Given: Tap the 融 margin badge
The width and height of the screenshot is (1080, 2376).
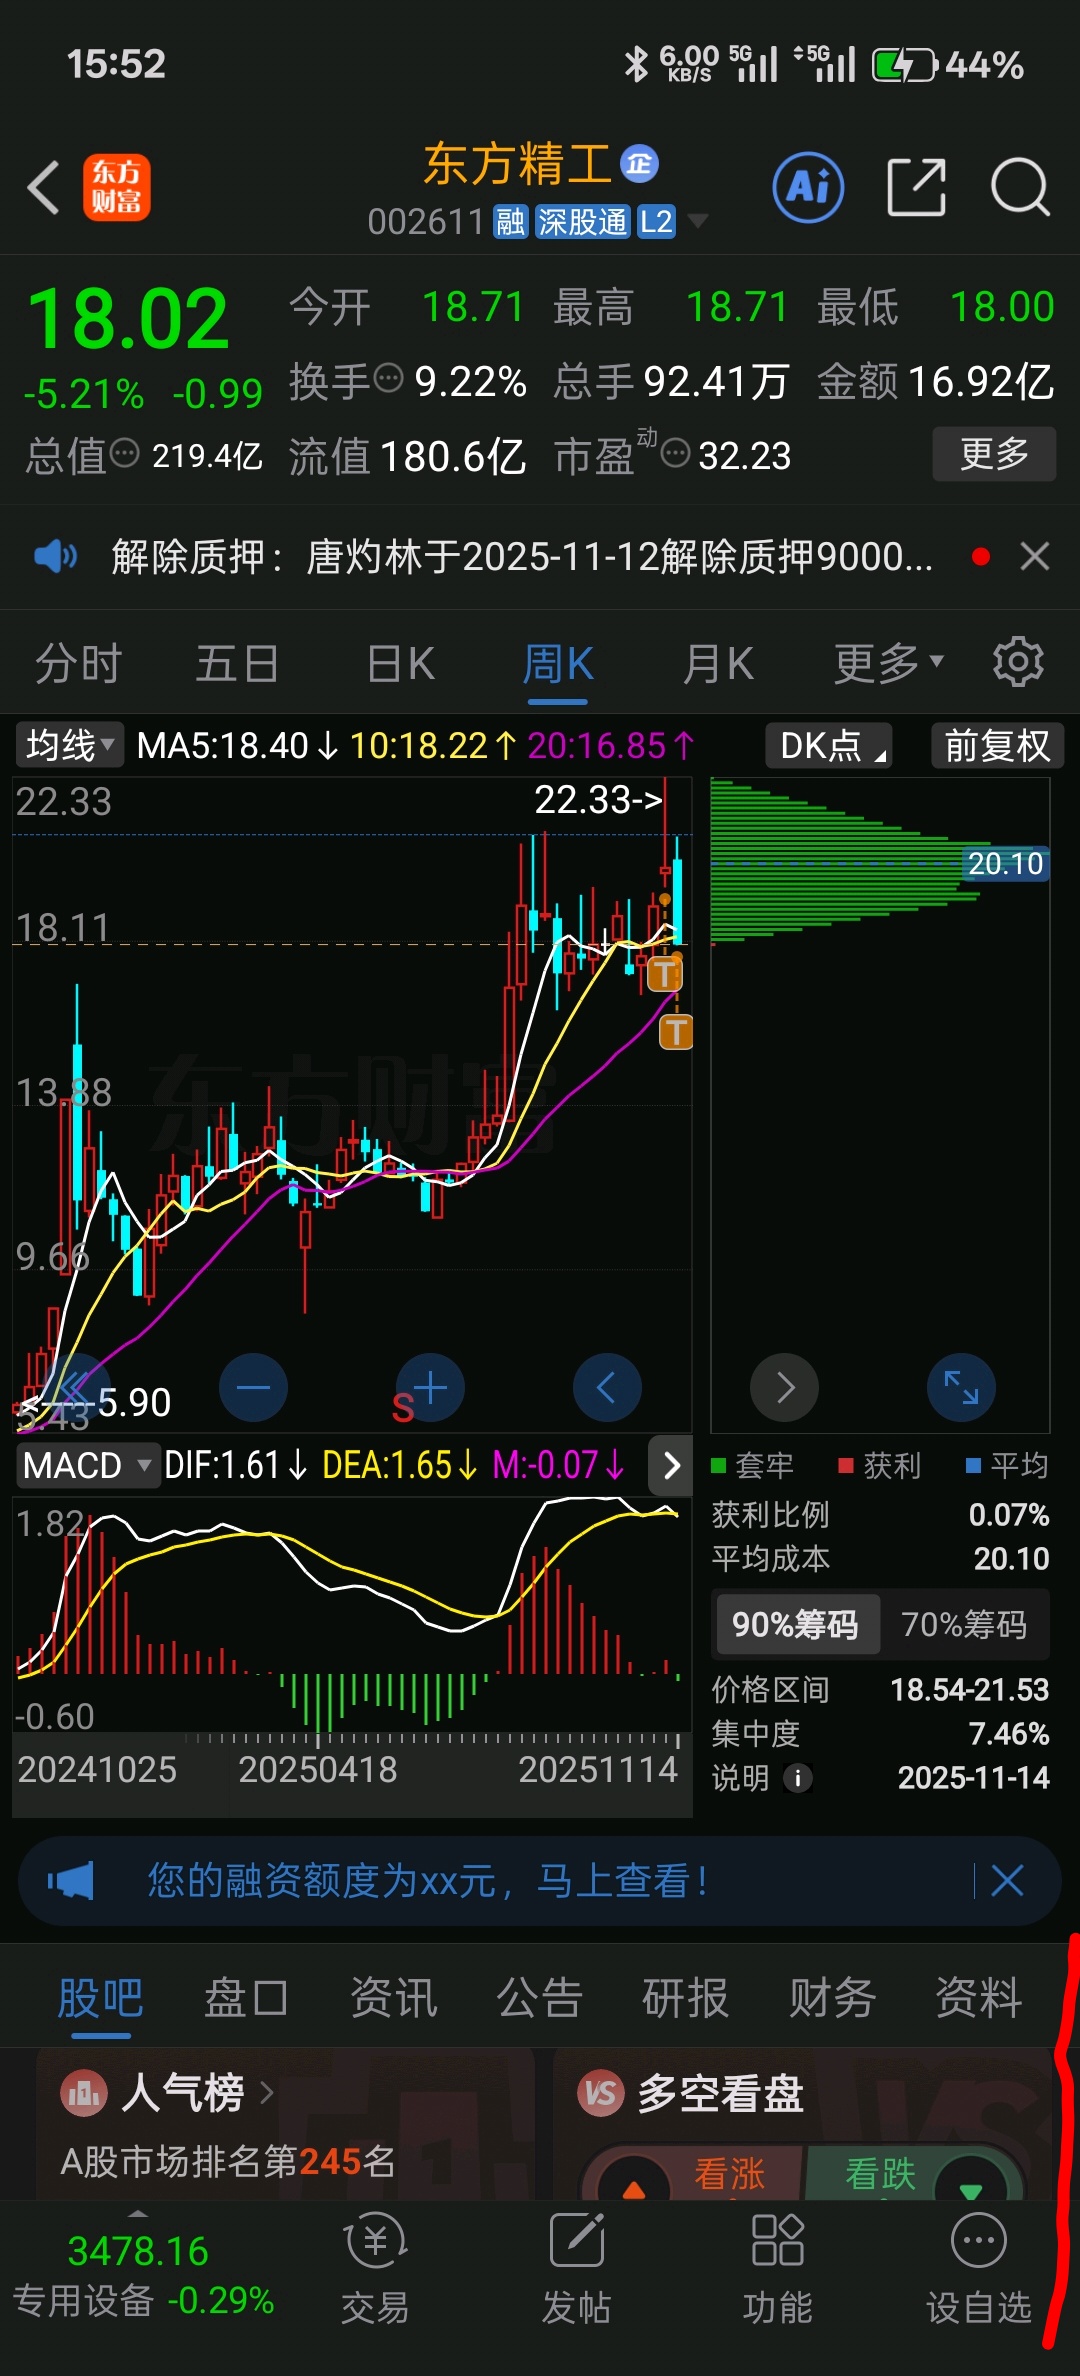Looking at the screenshot, I should (x=510, y=221).
